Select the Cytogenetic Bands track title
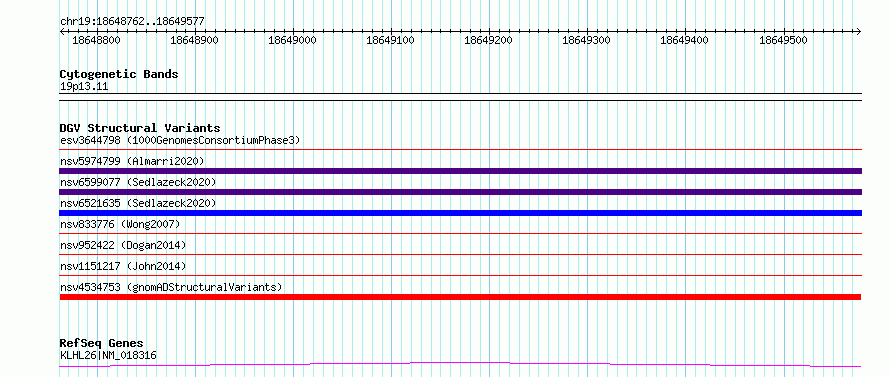 pyautogui.click(x=119, y=74)
